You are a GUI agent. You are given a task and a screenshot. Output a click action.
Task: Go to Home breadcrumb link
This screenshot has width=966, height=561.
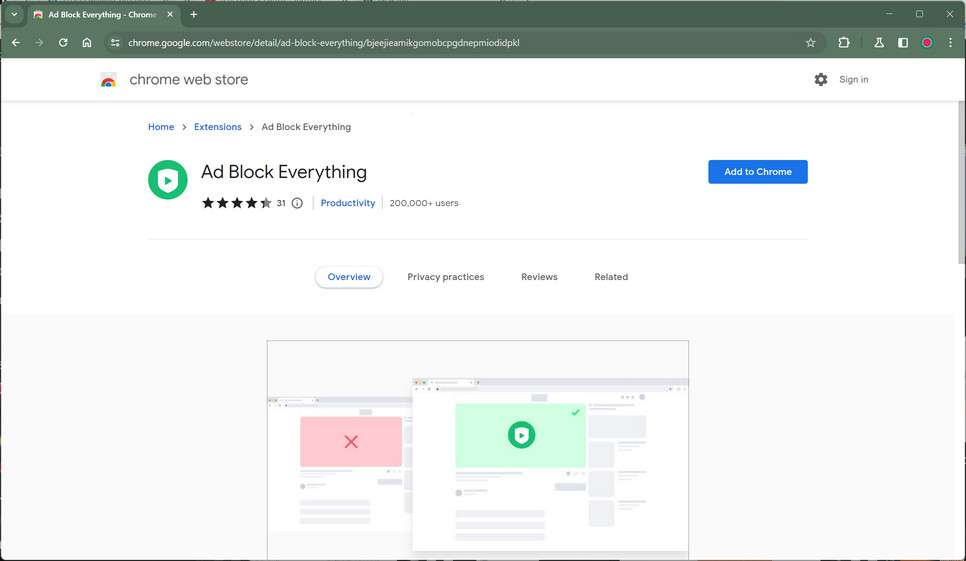click(x=161, y=127)
